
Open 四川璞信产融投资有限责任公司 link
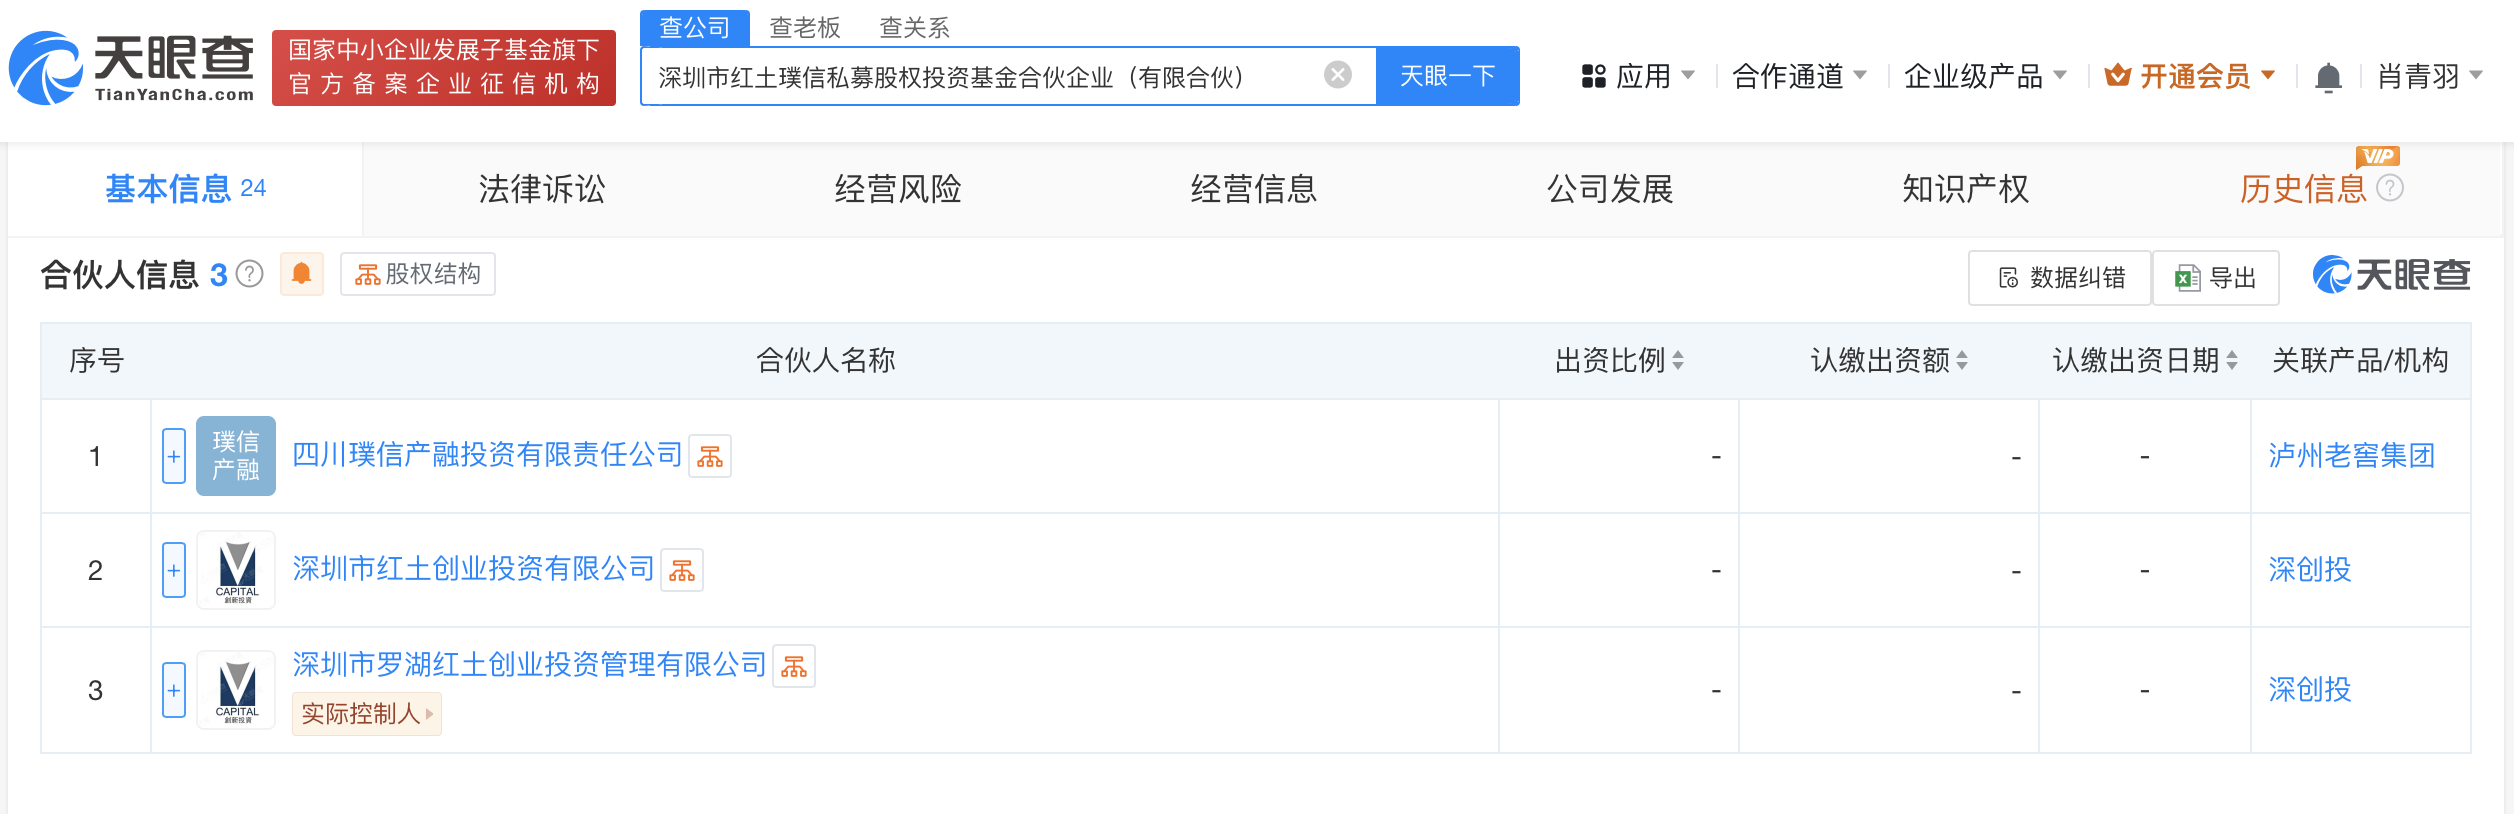(x=487, y=455)
